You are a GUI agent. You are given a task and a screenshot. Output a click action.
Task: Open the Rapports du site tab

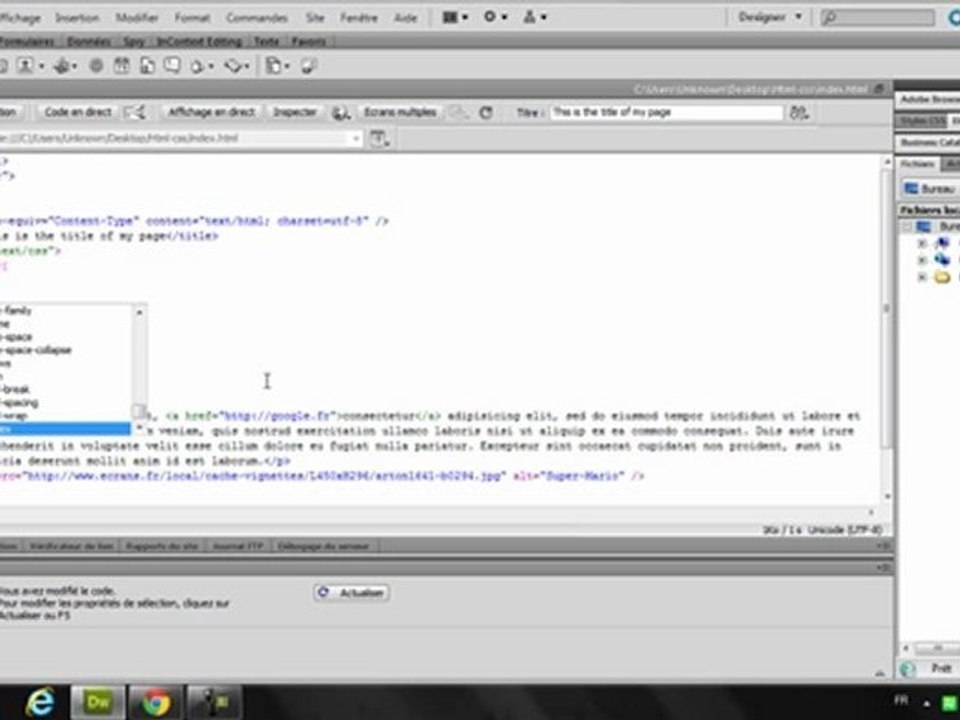[162, 546]
